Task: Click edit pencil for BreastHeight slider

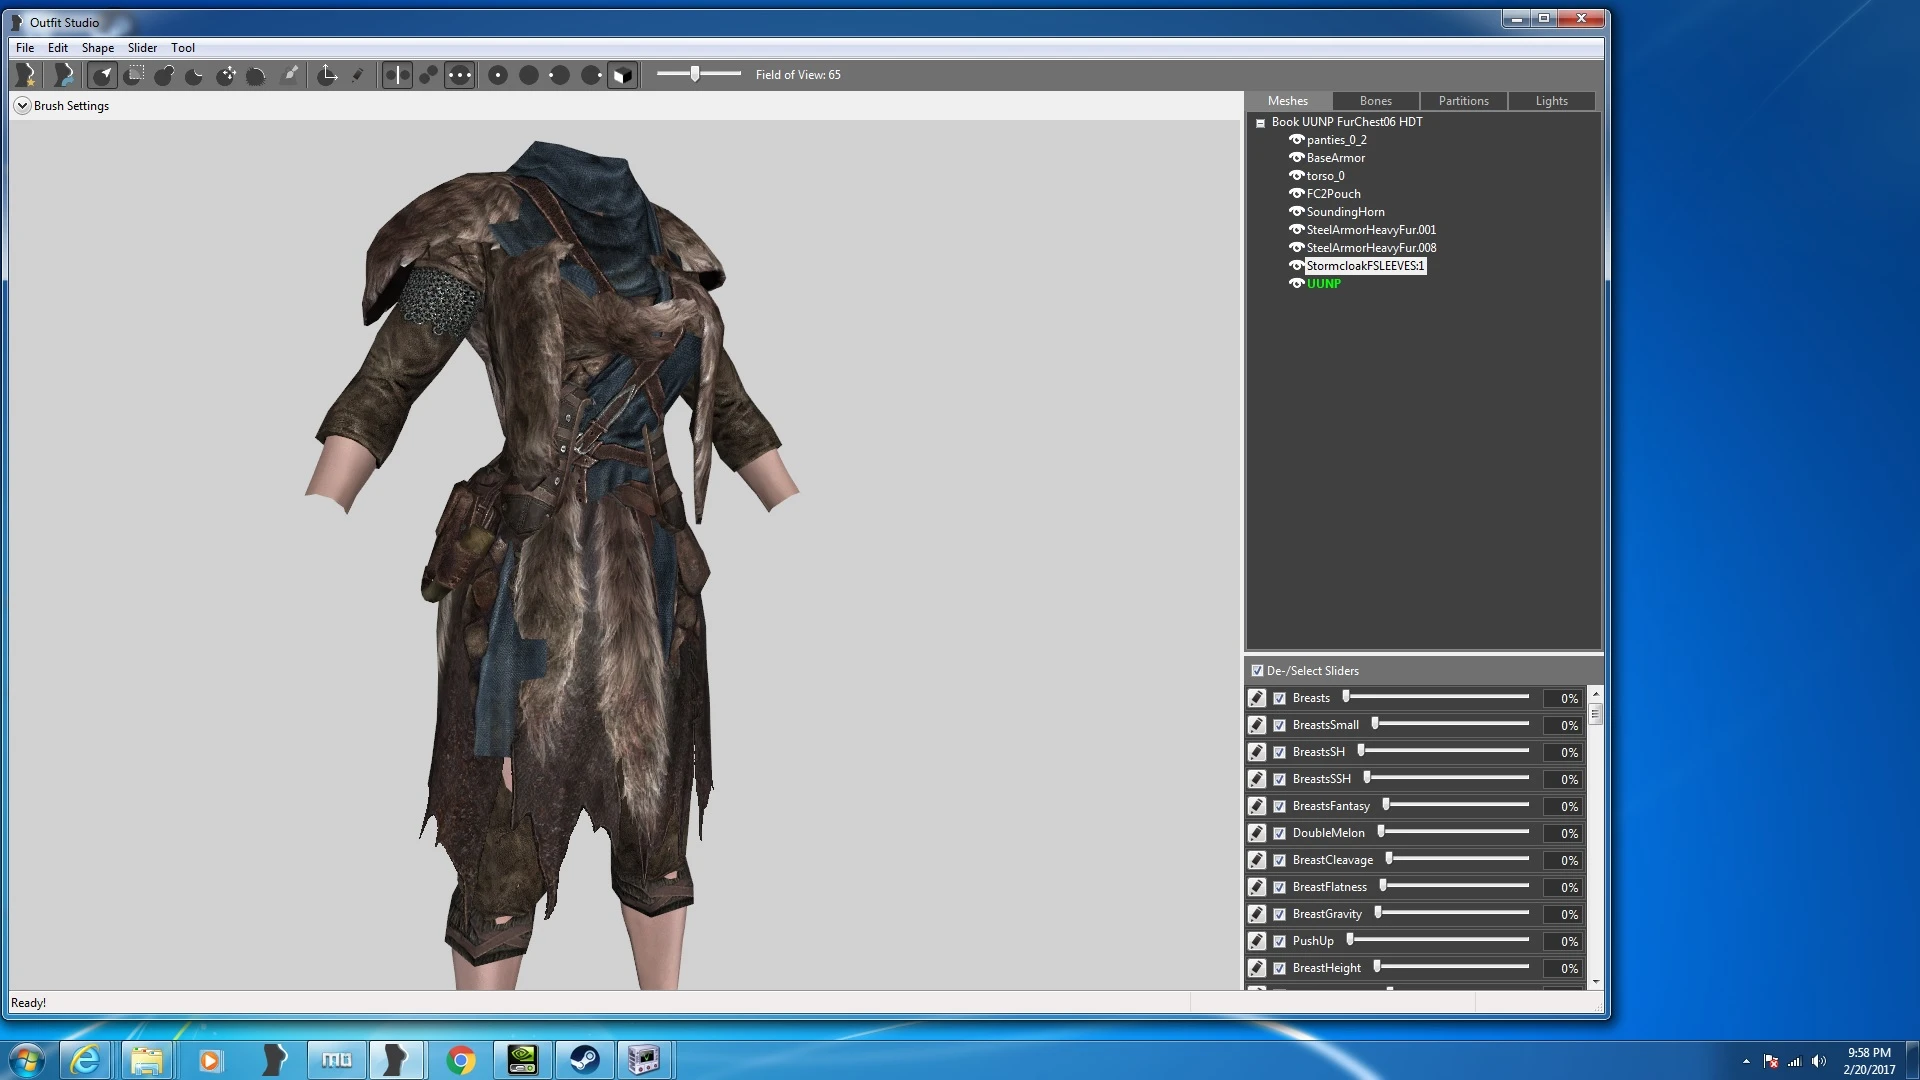Action: tap(1257, 968)
